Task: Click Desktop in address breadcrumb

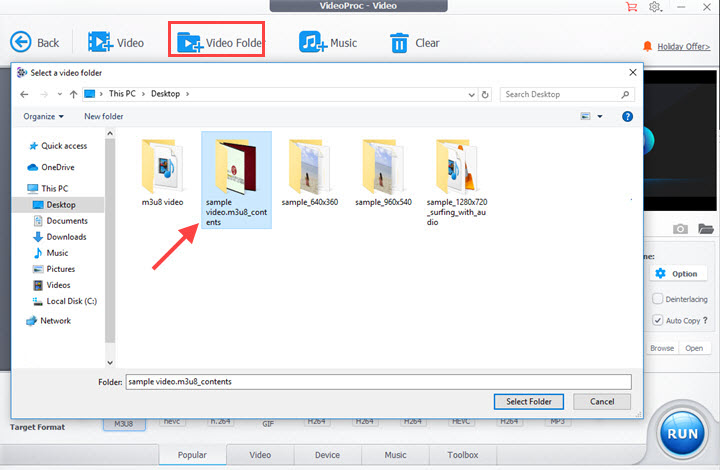Action: coord(165,94)
